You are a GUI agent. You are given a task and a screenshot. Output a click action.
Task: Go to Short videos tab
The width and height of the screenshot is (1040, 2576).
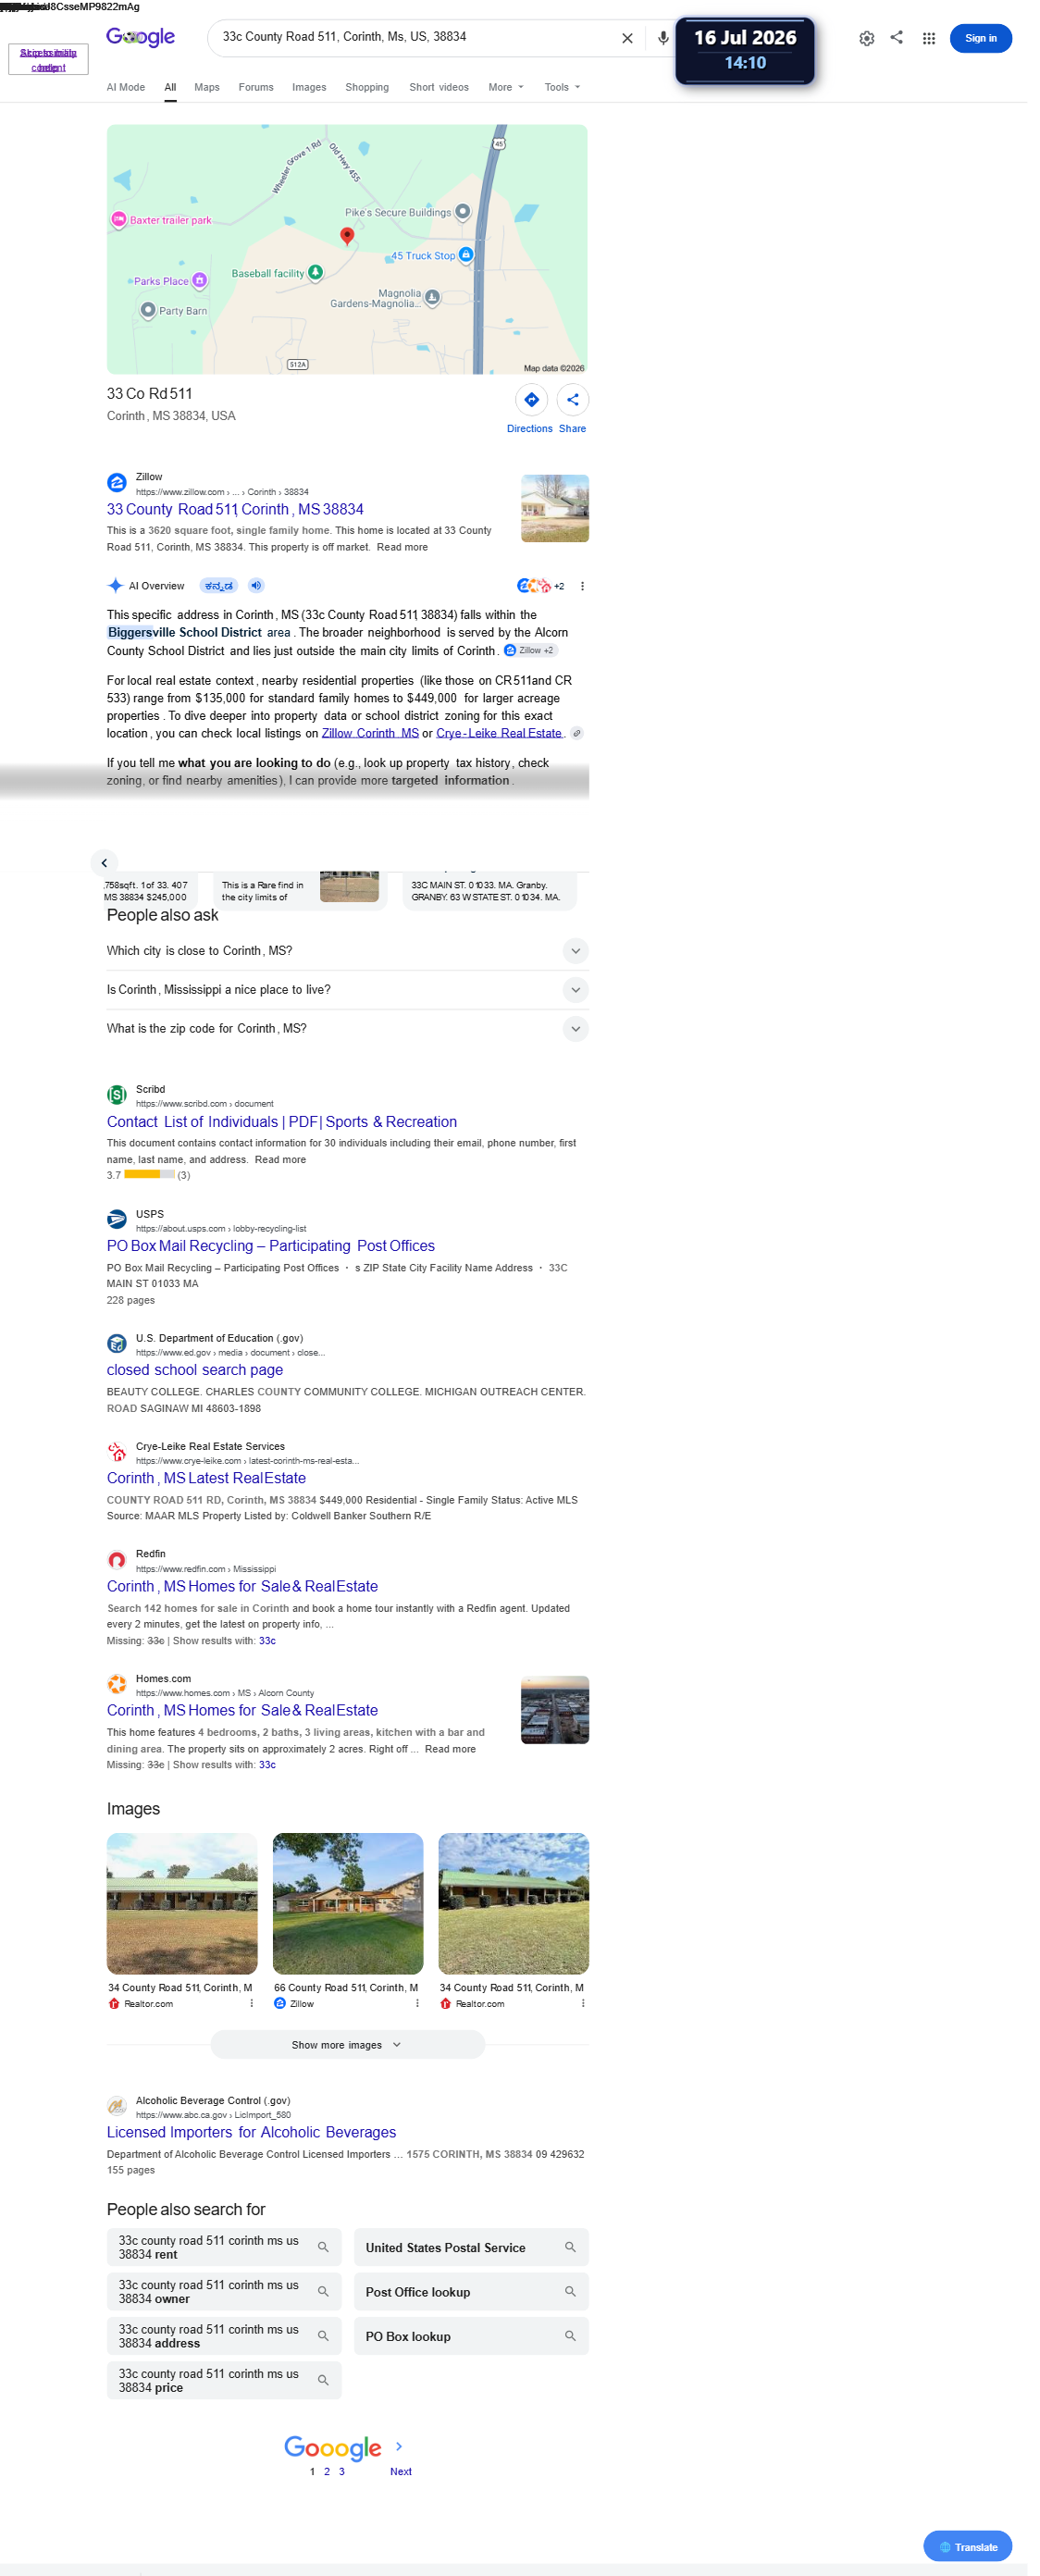(439, 87)
